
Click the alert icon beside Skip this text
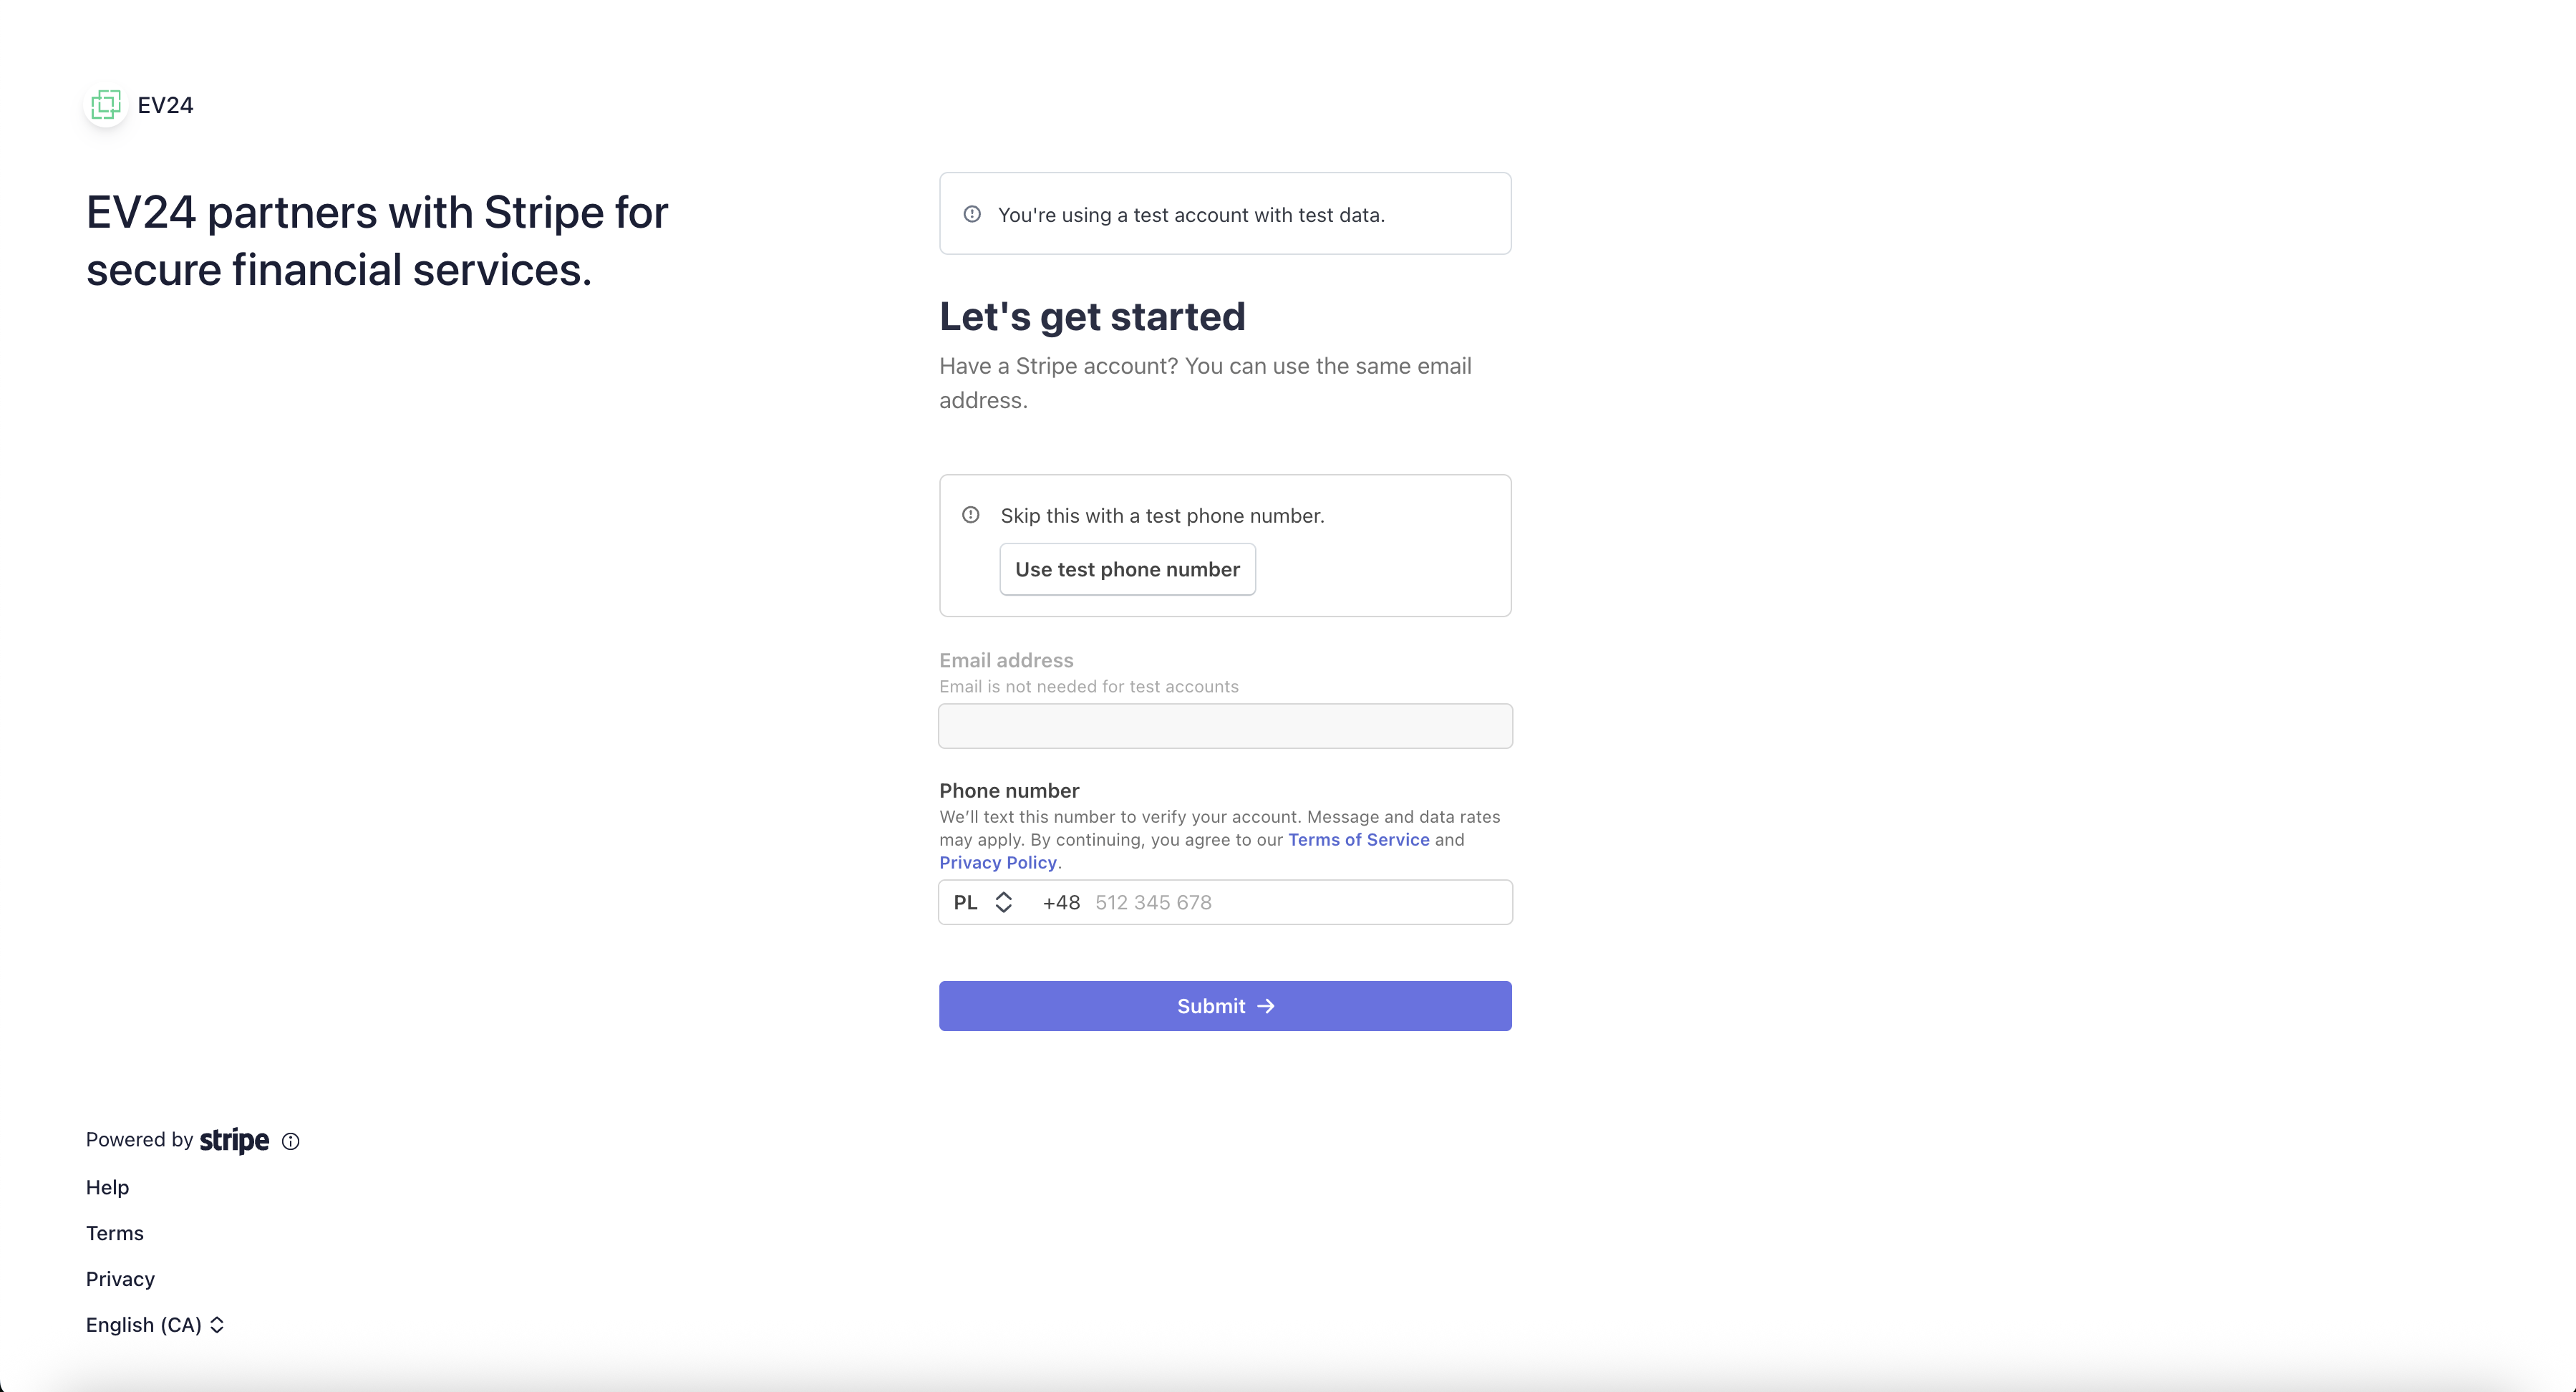tap(971, 515)
